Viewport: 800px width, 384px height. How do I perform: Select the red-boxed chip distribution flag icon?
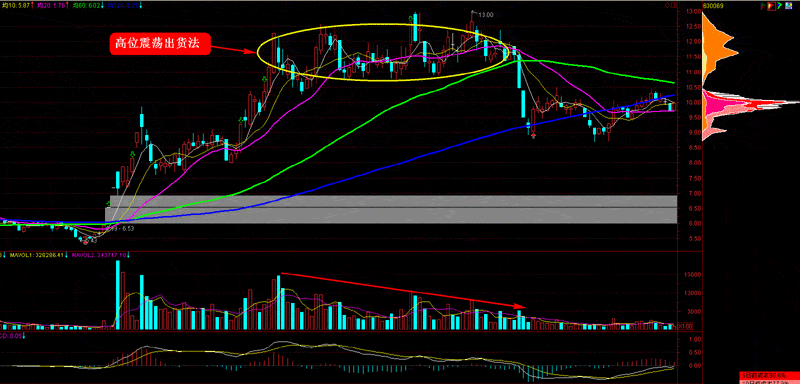click(x=771, y=6)
